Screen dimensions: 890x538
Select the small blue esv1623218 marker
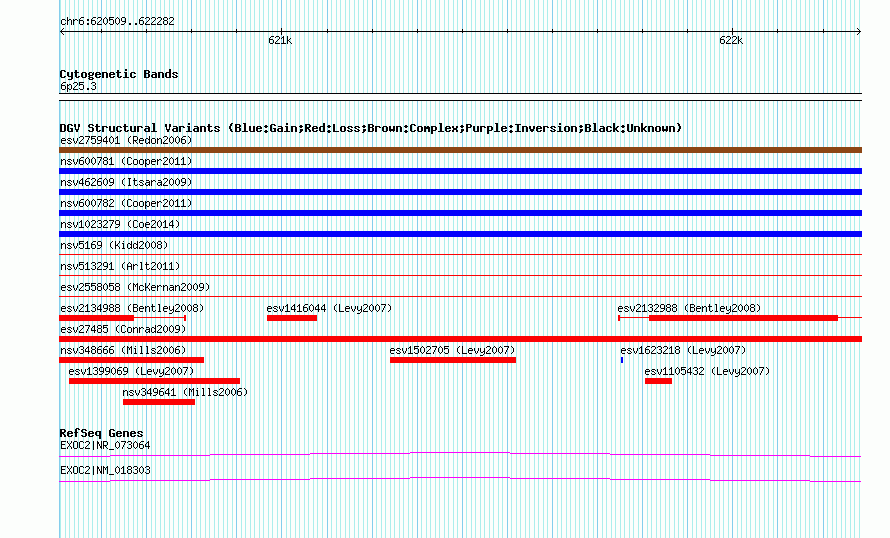[x=622, y=360]
